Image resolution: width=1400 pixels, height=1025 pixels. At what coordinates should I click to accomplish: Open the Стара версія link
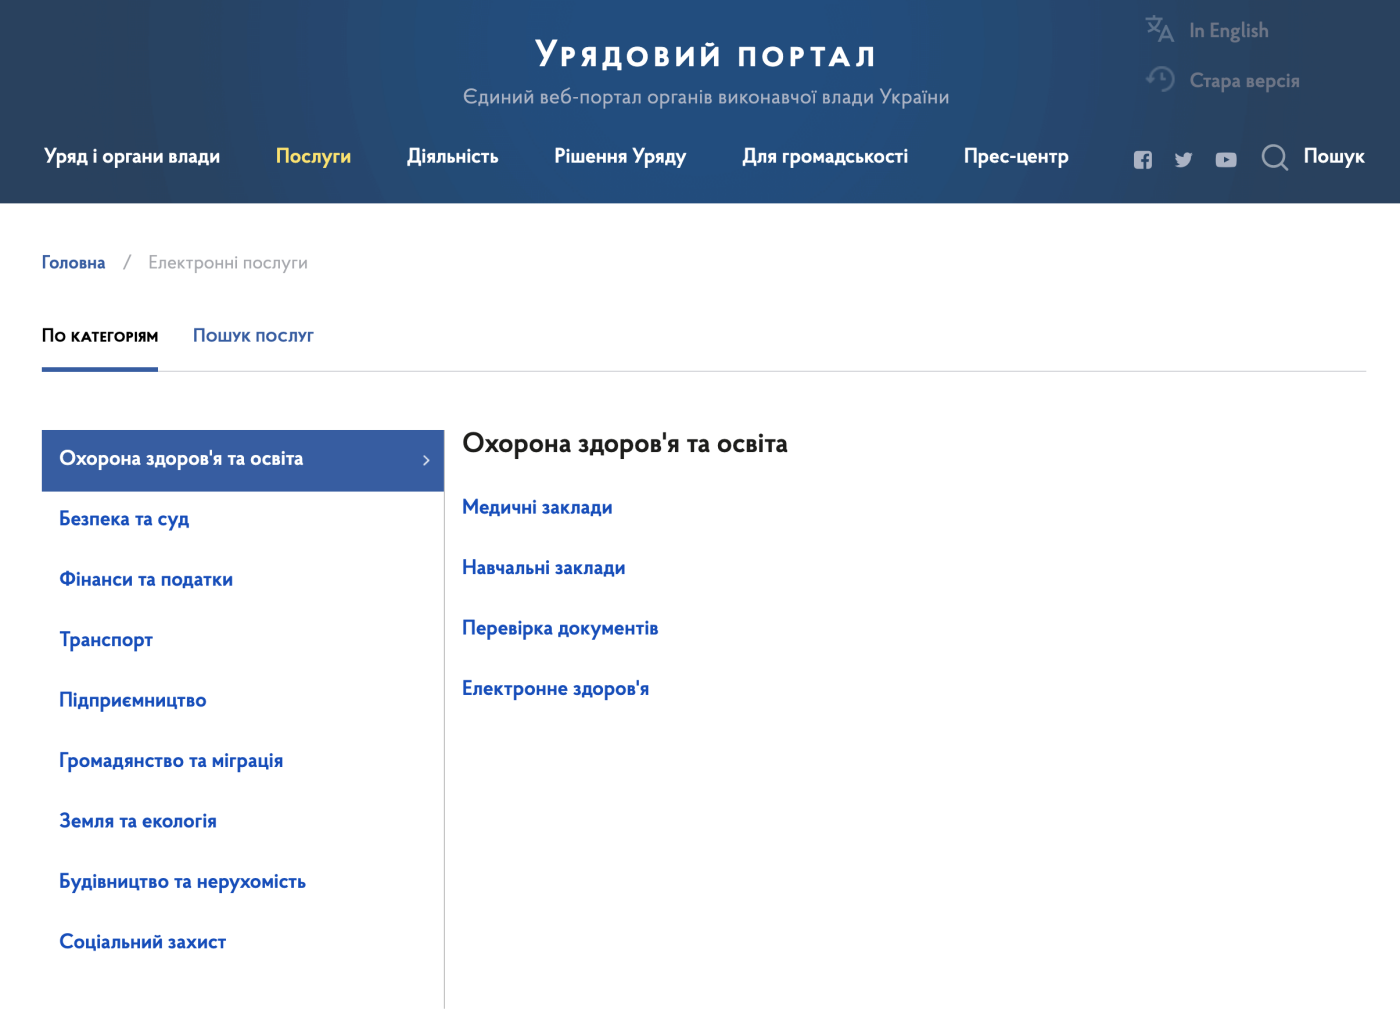[x=1244, y=81]
